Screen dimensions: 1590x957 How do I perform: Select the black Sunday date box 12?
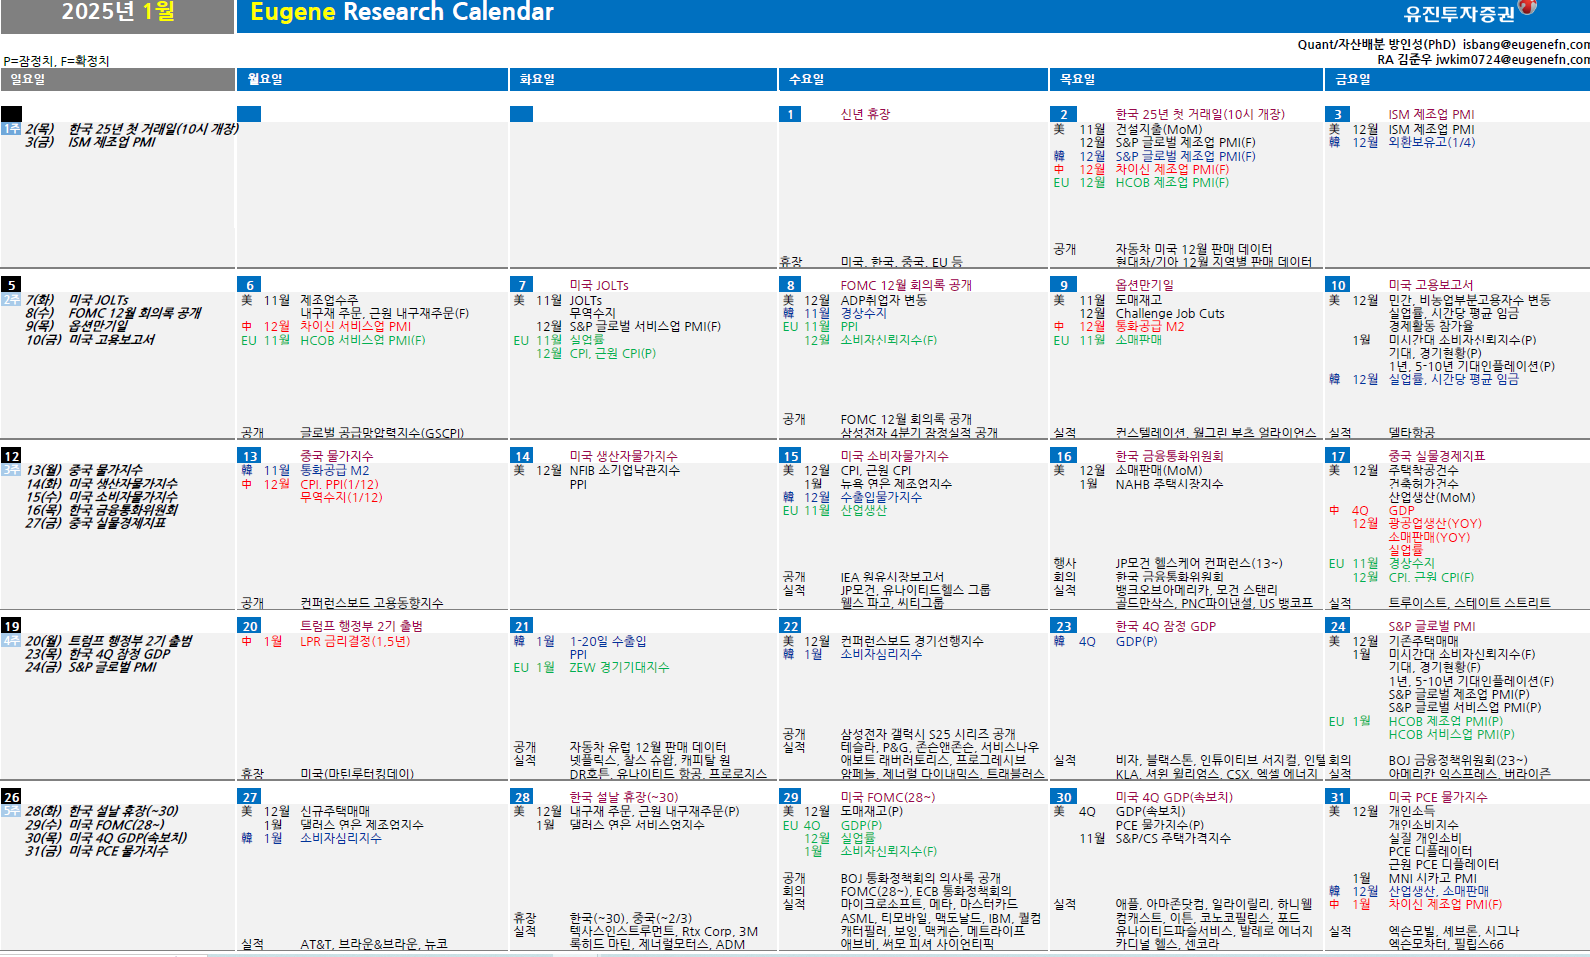pyautogui.click(x=11, y=456)
